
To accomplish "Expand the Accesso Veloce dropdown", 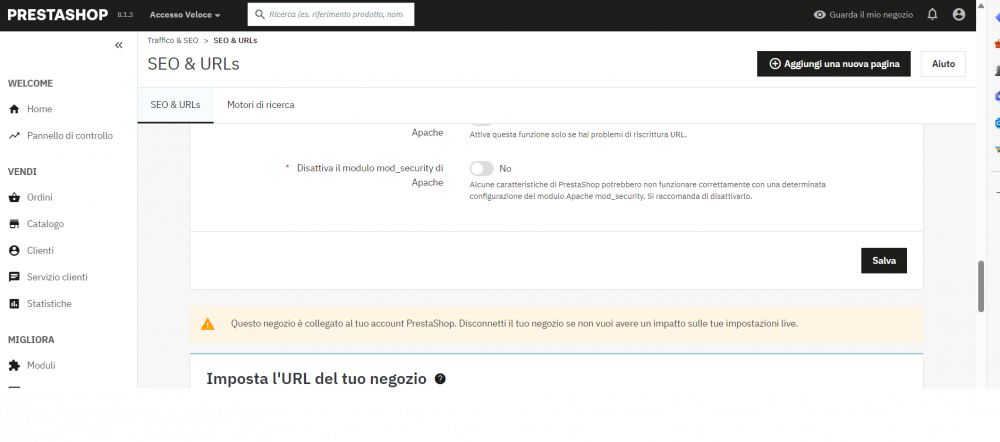I will click(x=185, y=15).
